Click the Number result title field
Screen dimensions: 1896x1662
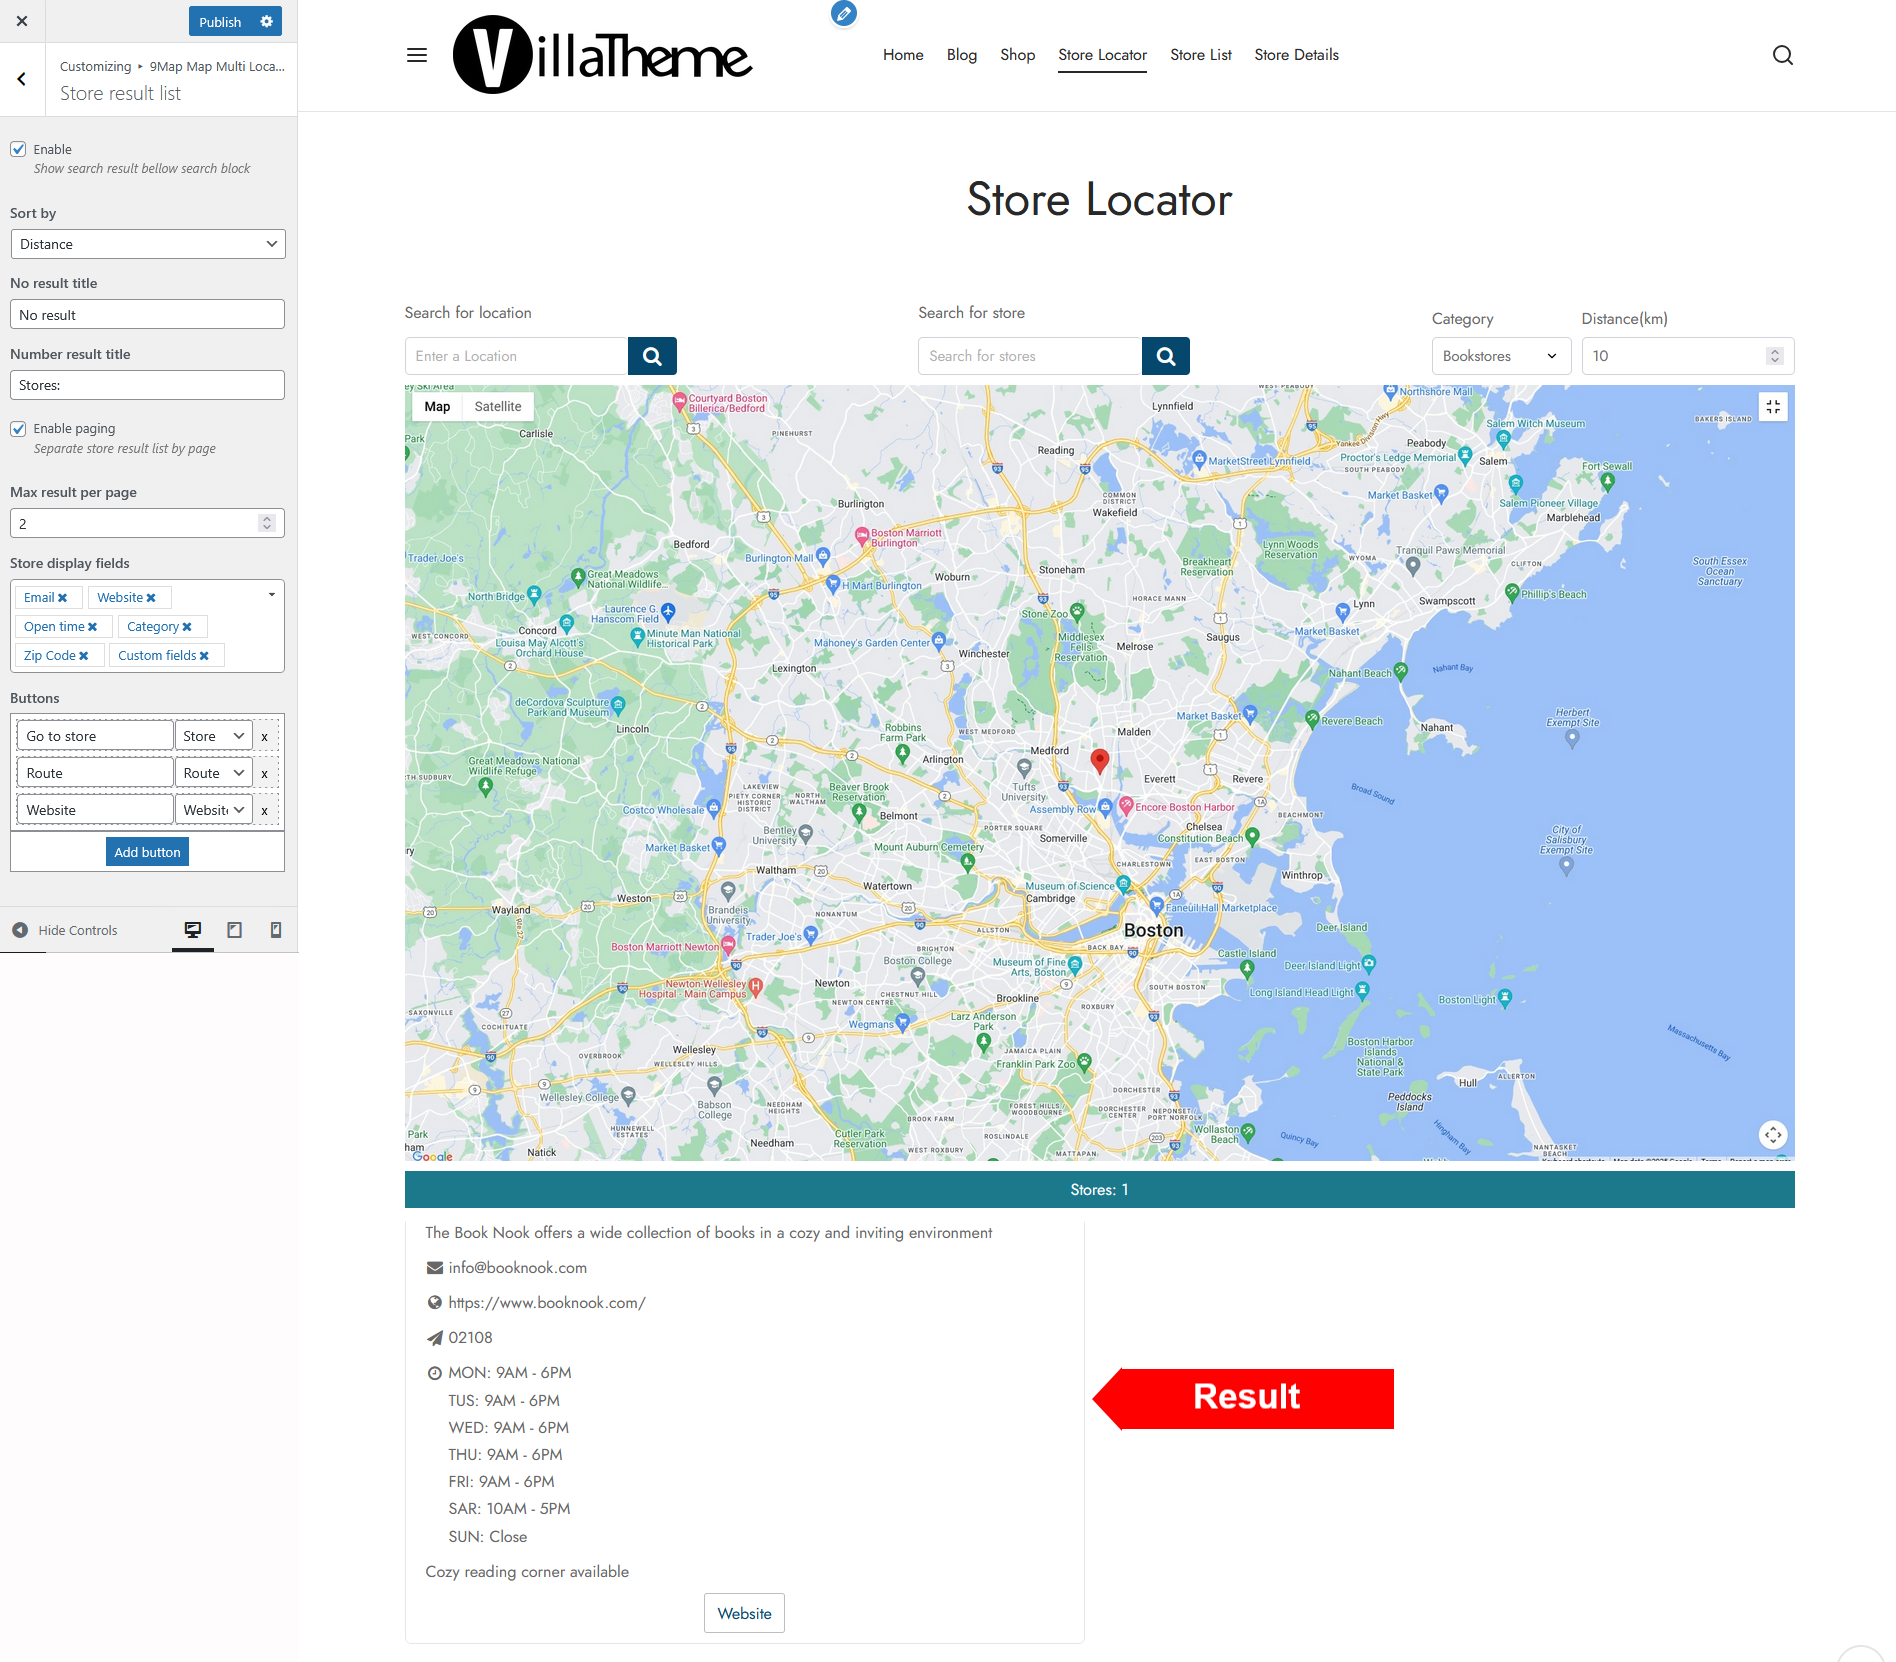[x=148, y=386]
